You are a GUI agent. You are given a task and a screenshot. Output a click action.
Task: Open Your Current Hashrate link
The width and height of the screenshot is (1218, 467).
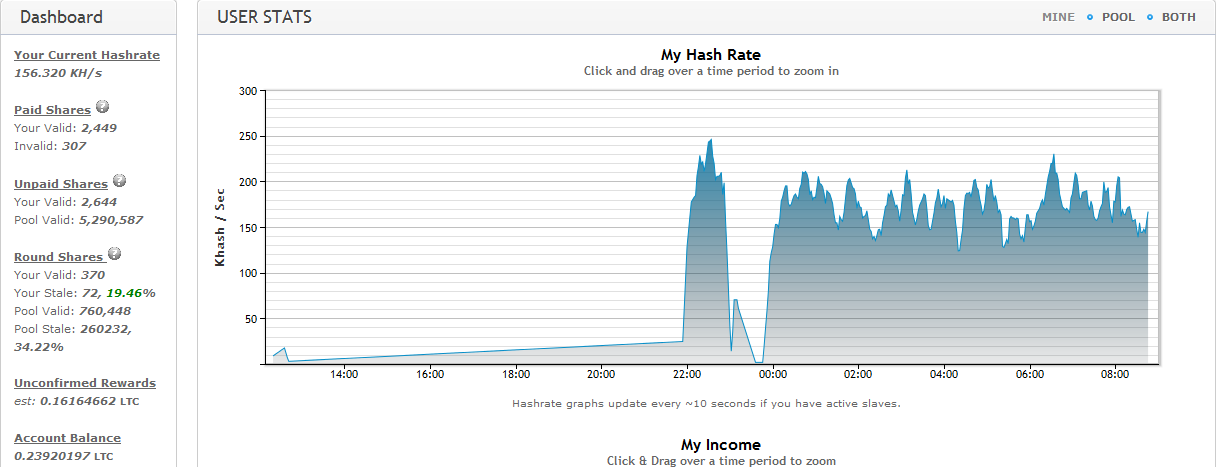point(87,55)
